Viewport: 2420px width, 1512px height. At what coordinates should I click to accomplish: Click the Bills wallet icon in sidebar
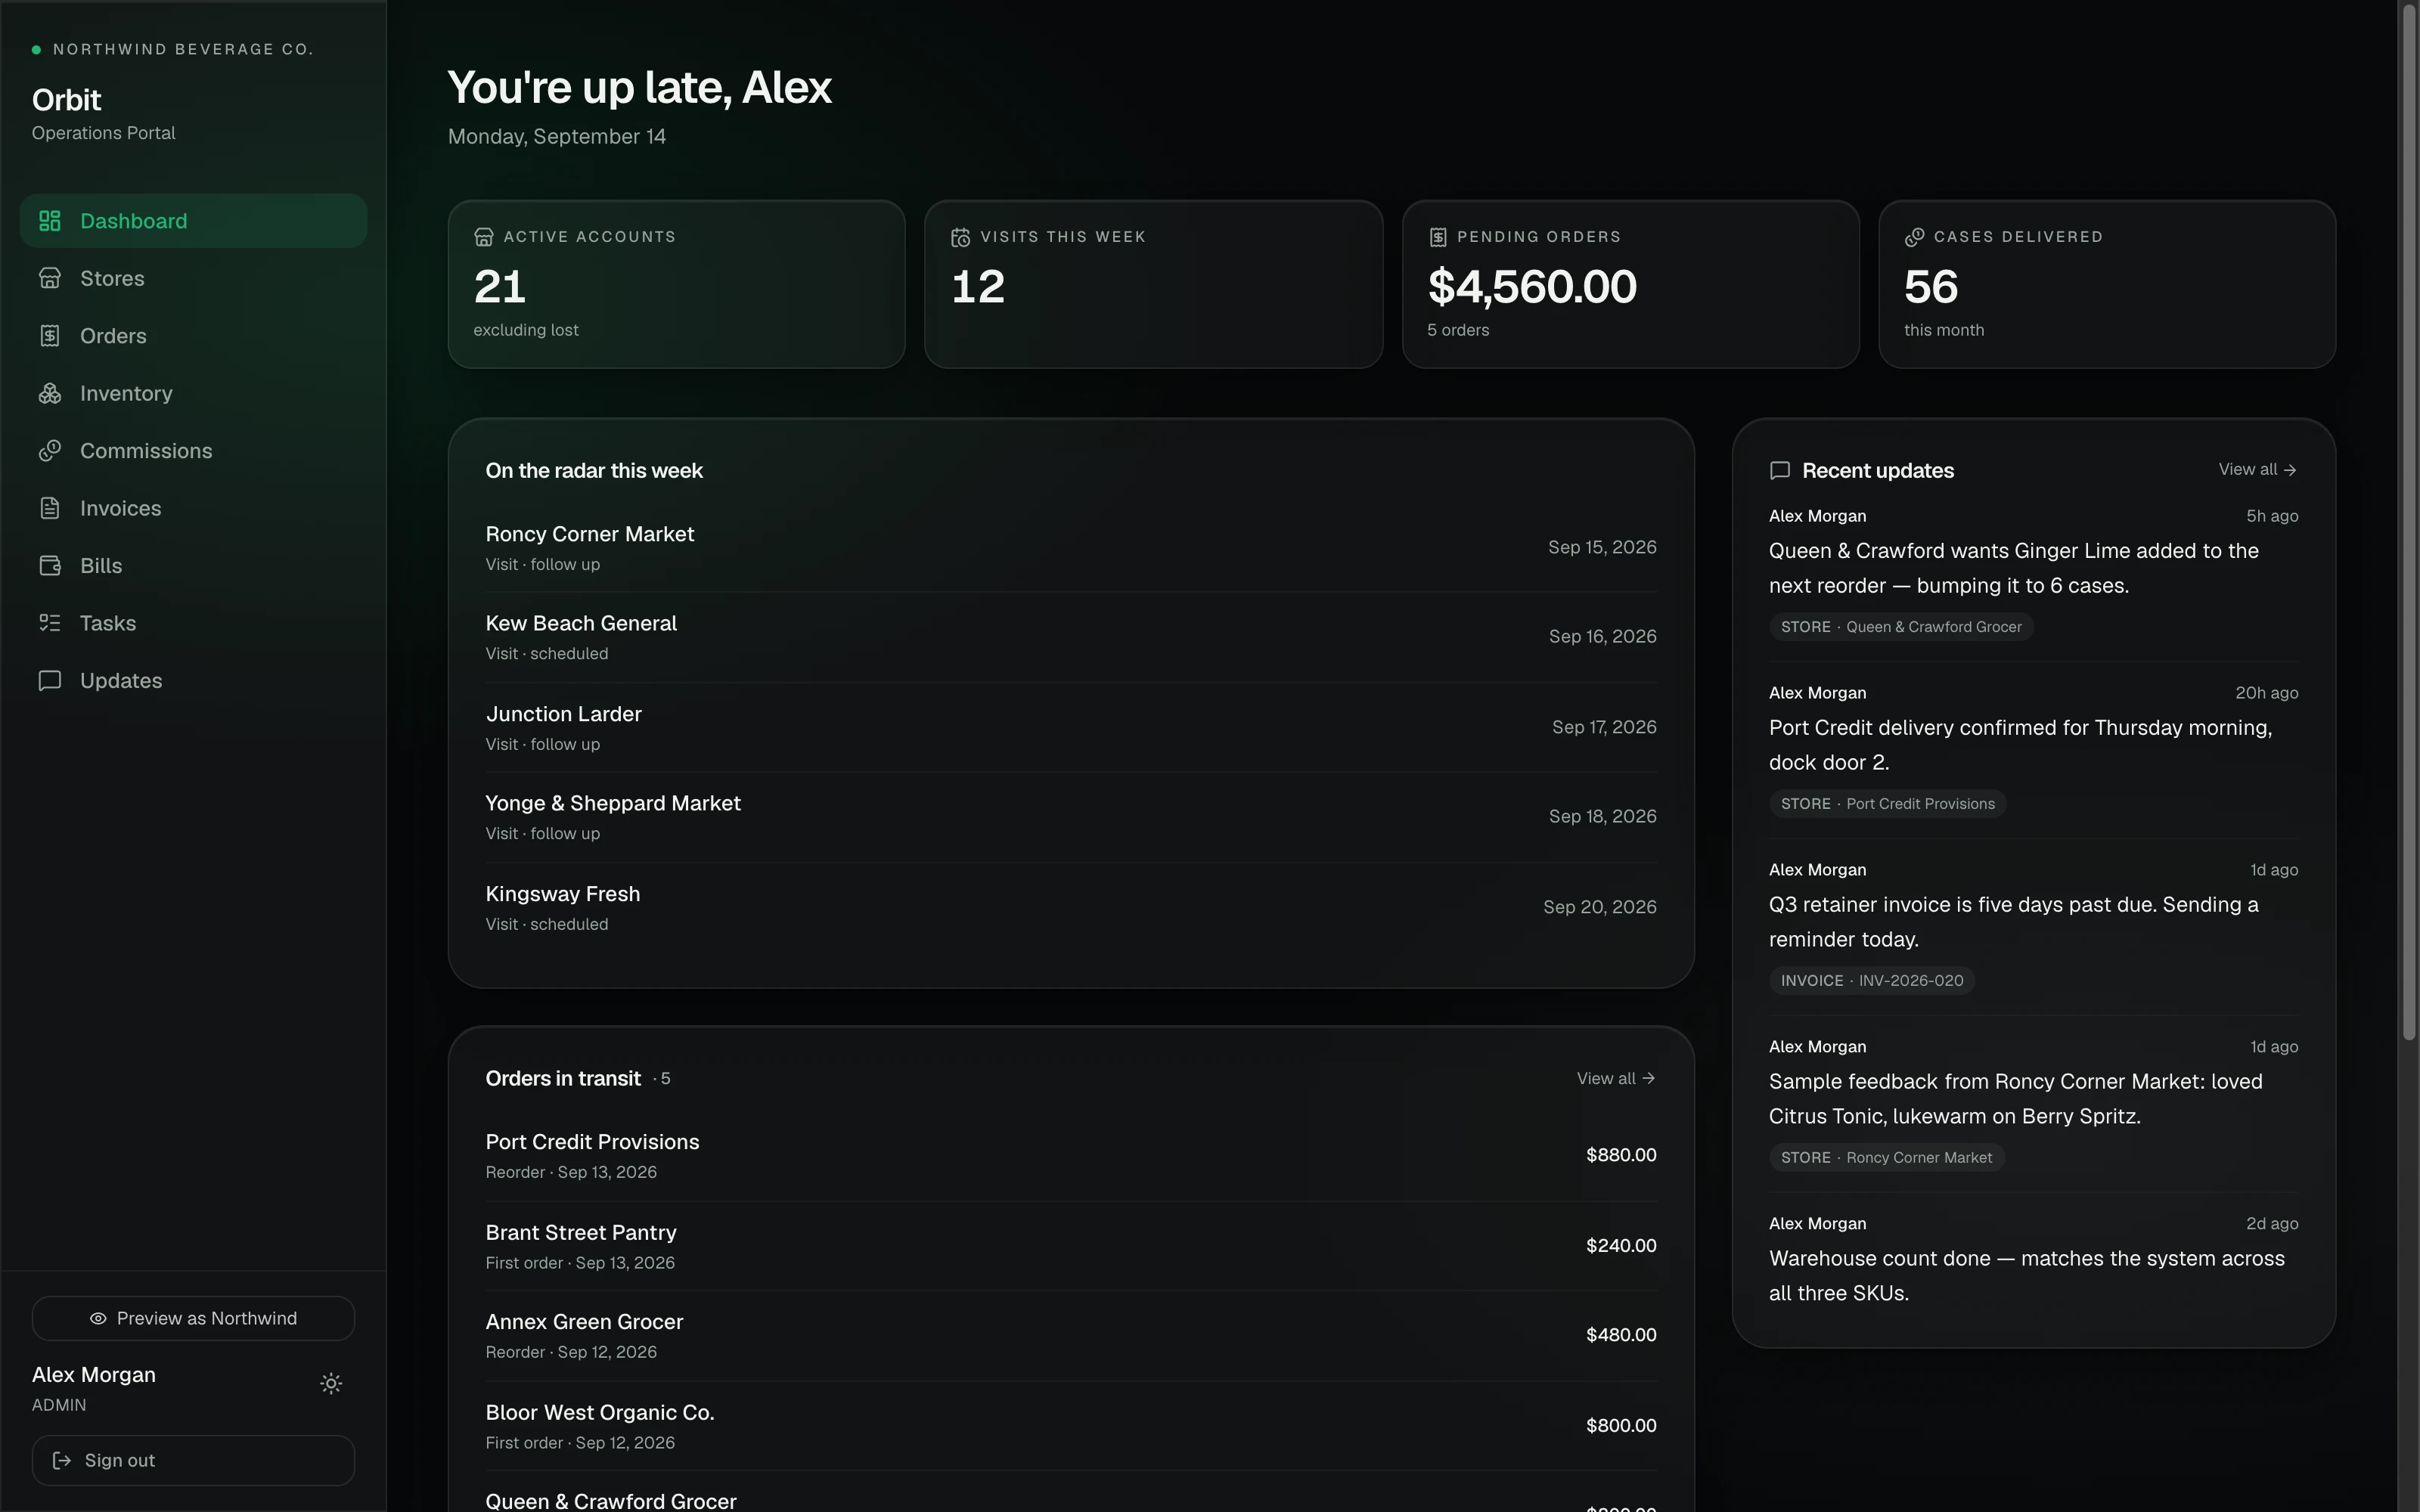tap(50, 566)
